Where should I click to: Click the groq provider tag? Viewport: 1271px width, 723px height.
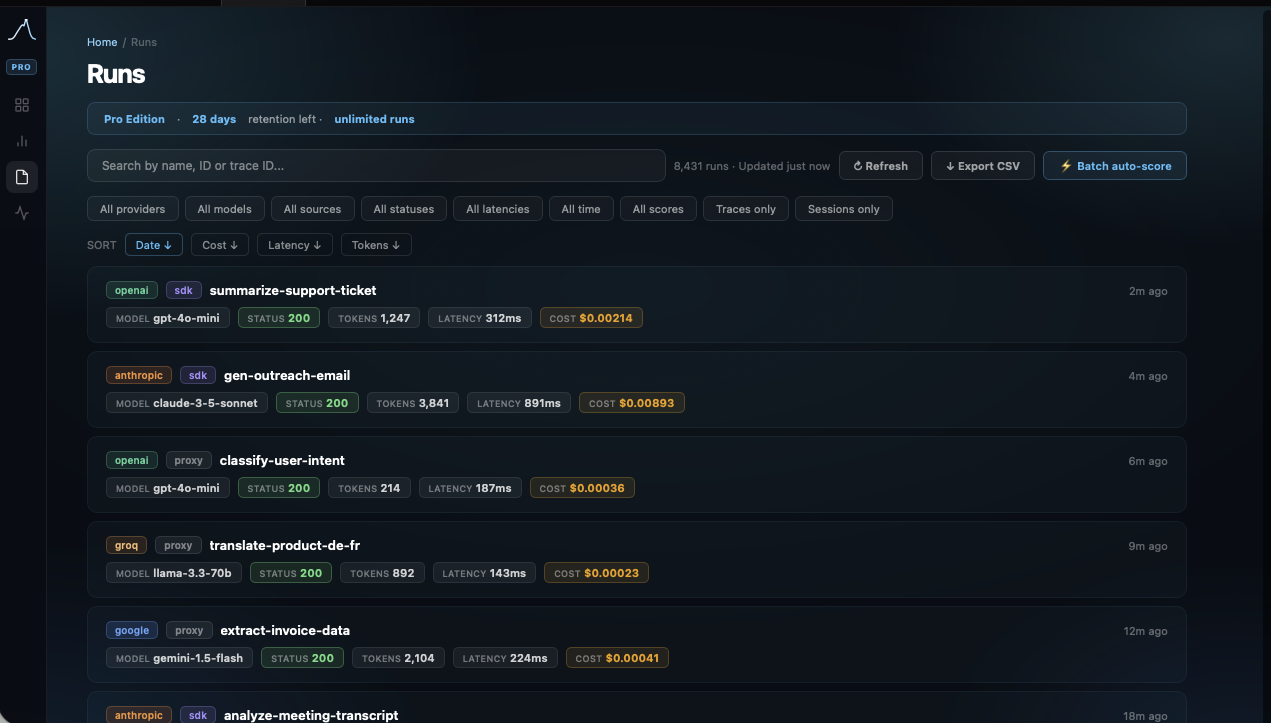(126, 545)
